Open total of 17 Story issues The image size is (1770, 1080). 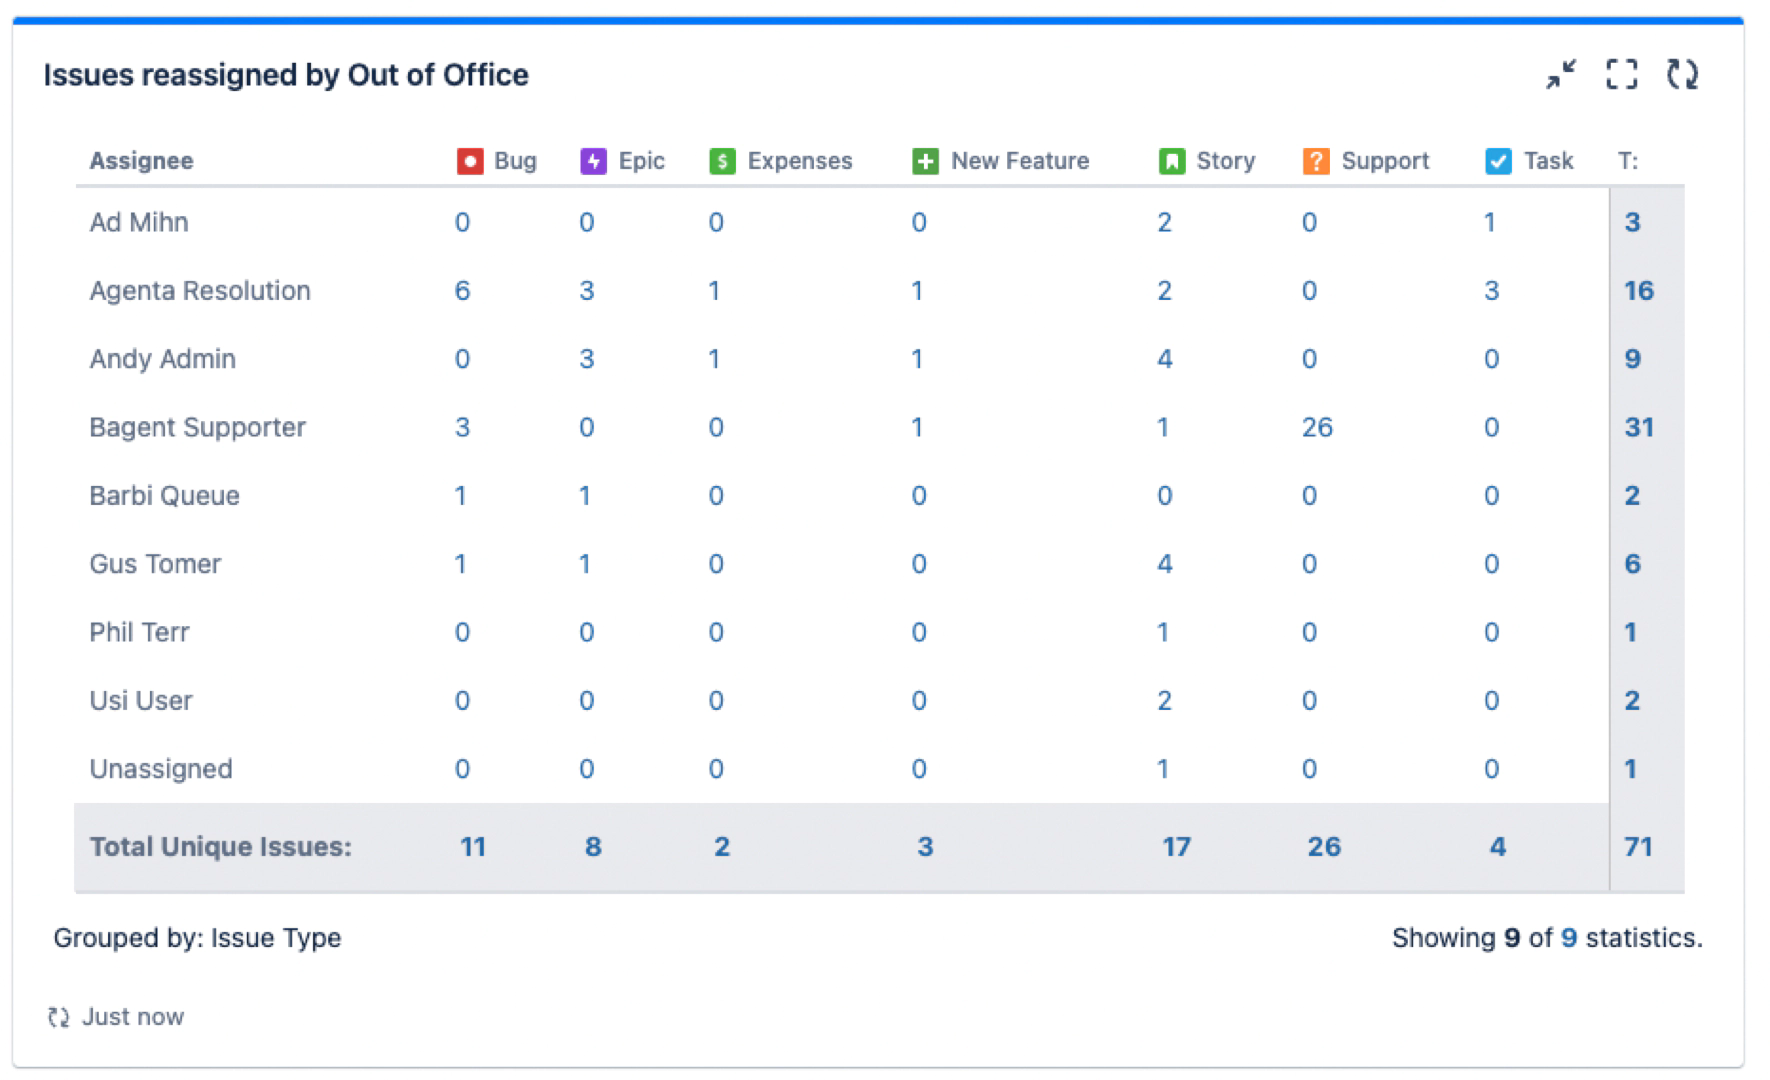(1176, 847)
